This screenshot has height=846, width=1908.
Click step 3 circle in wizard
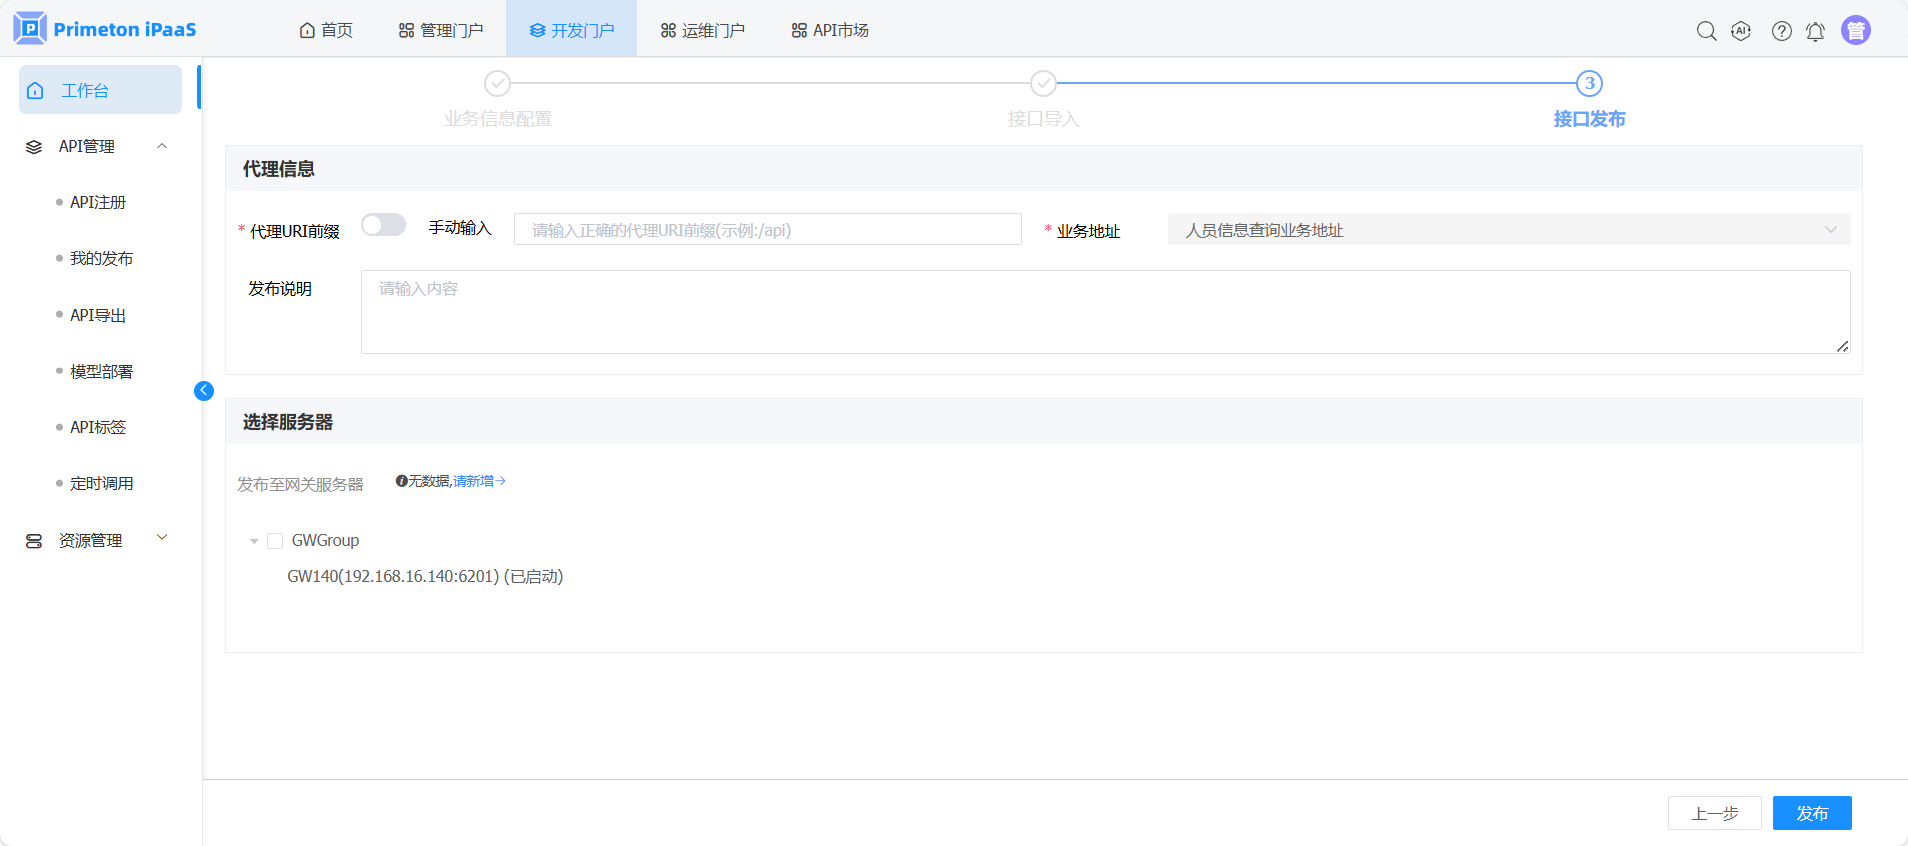click(1589, 84)
